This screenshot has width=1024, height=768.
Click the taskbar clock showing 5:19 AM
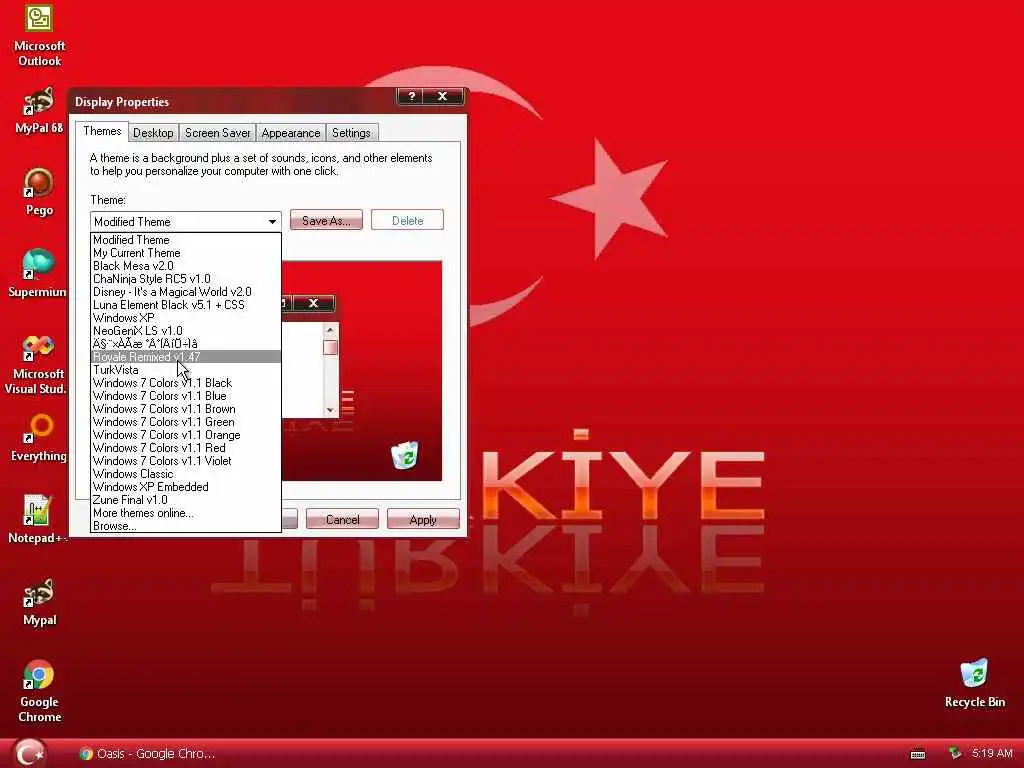tap(992, 754)
